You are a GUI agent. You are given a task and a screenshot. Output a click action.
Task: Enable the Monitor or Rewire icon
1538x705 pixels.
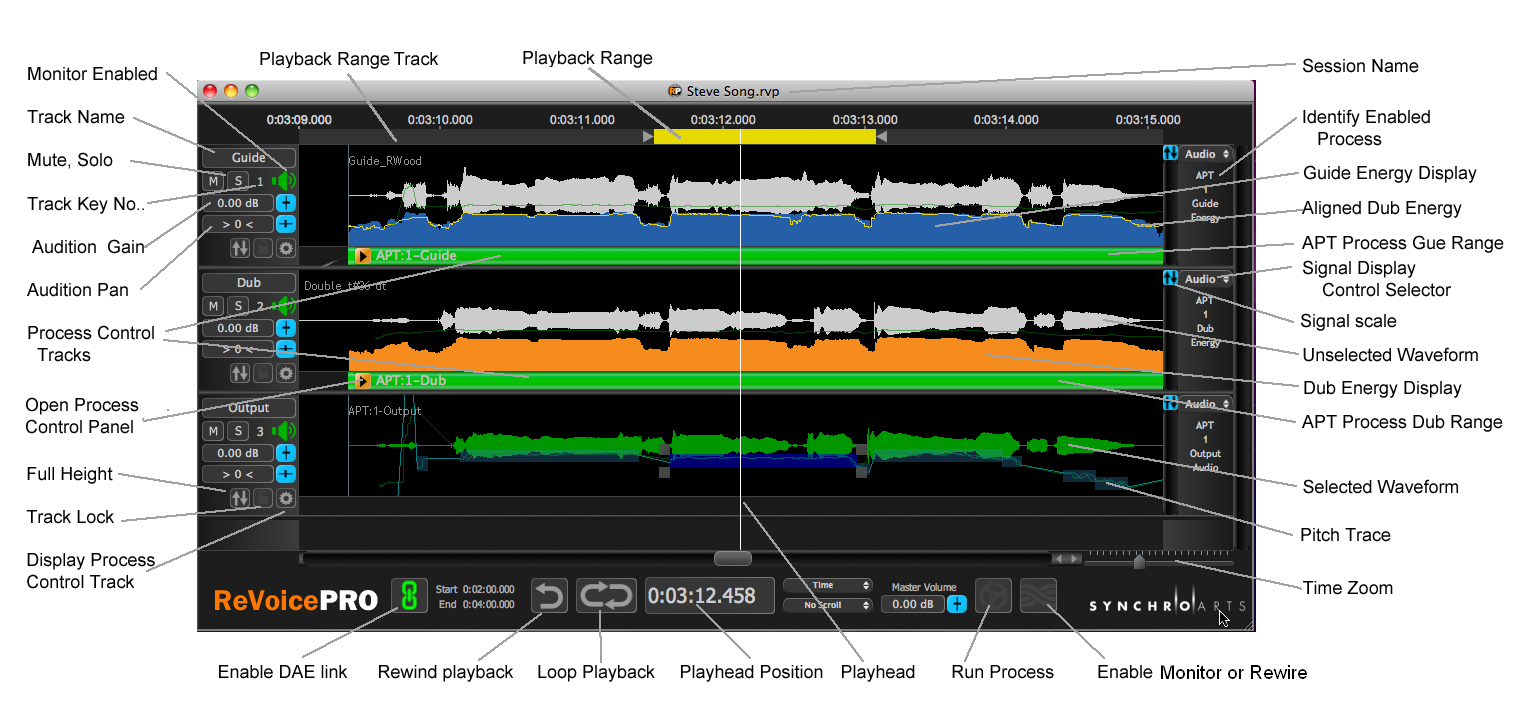coord(1039,595)
